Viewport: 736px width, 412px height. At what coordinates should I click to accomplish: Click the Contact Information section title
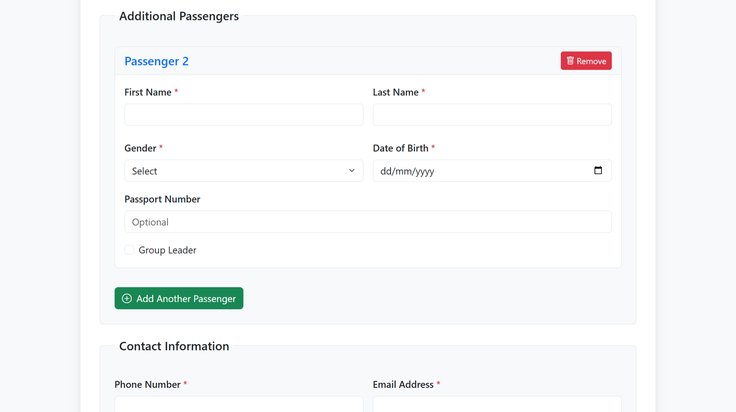point(174,346)
